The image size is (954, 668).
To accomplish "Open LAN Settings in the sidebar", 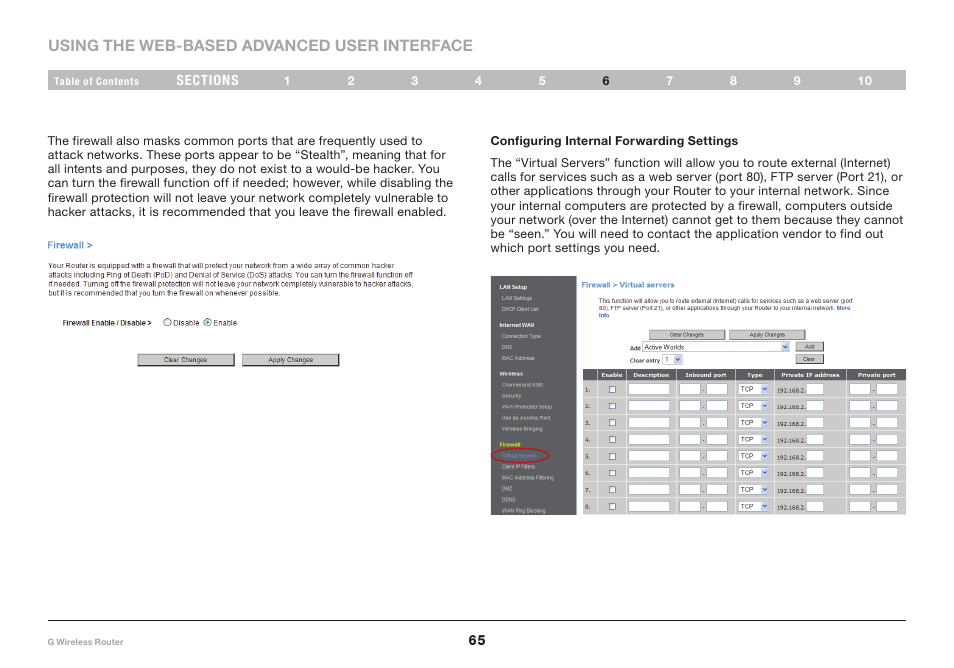I will click(x=517, y=298).
